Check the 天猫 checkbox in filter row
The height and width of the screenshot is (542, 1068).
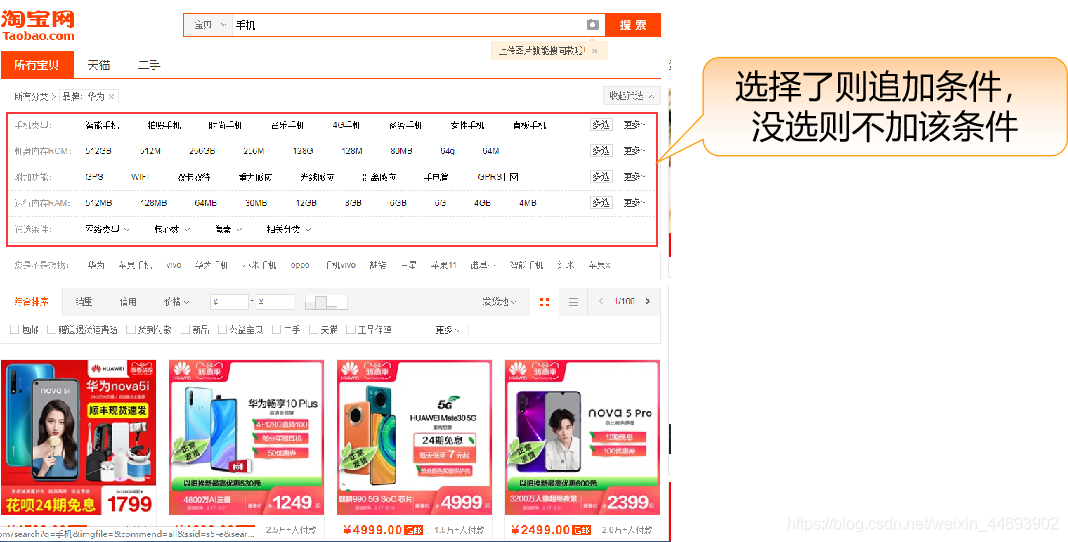pyautogui.click(x=313, y=330)
